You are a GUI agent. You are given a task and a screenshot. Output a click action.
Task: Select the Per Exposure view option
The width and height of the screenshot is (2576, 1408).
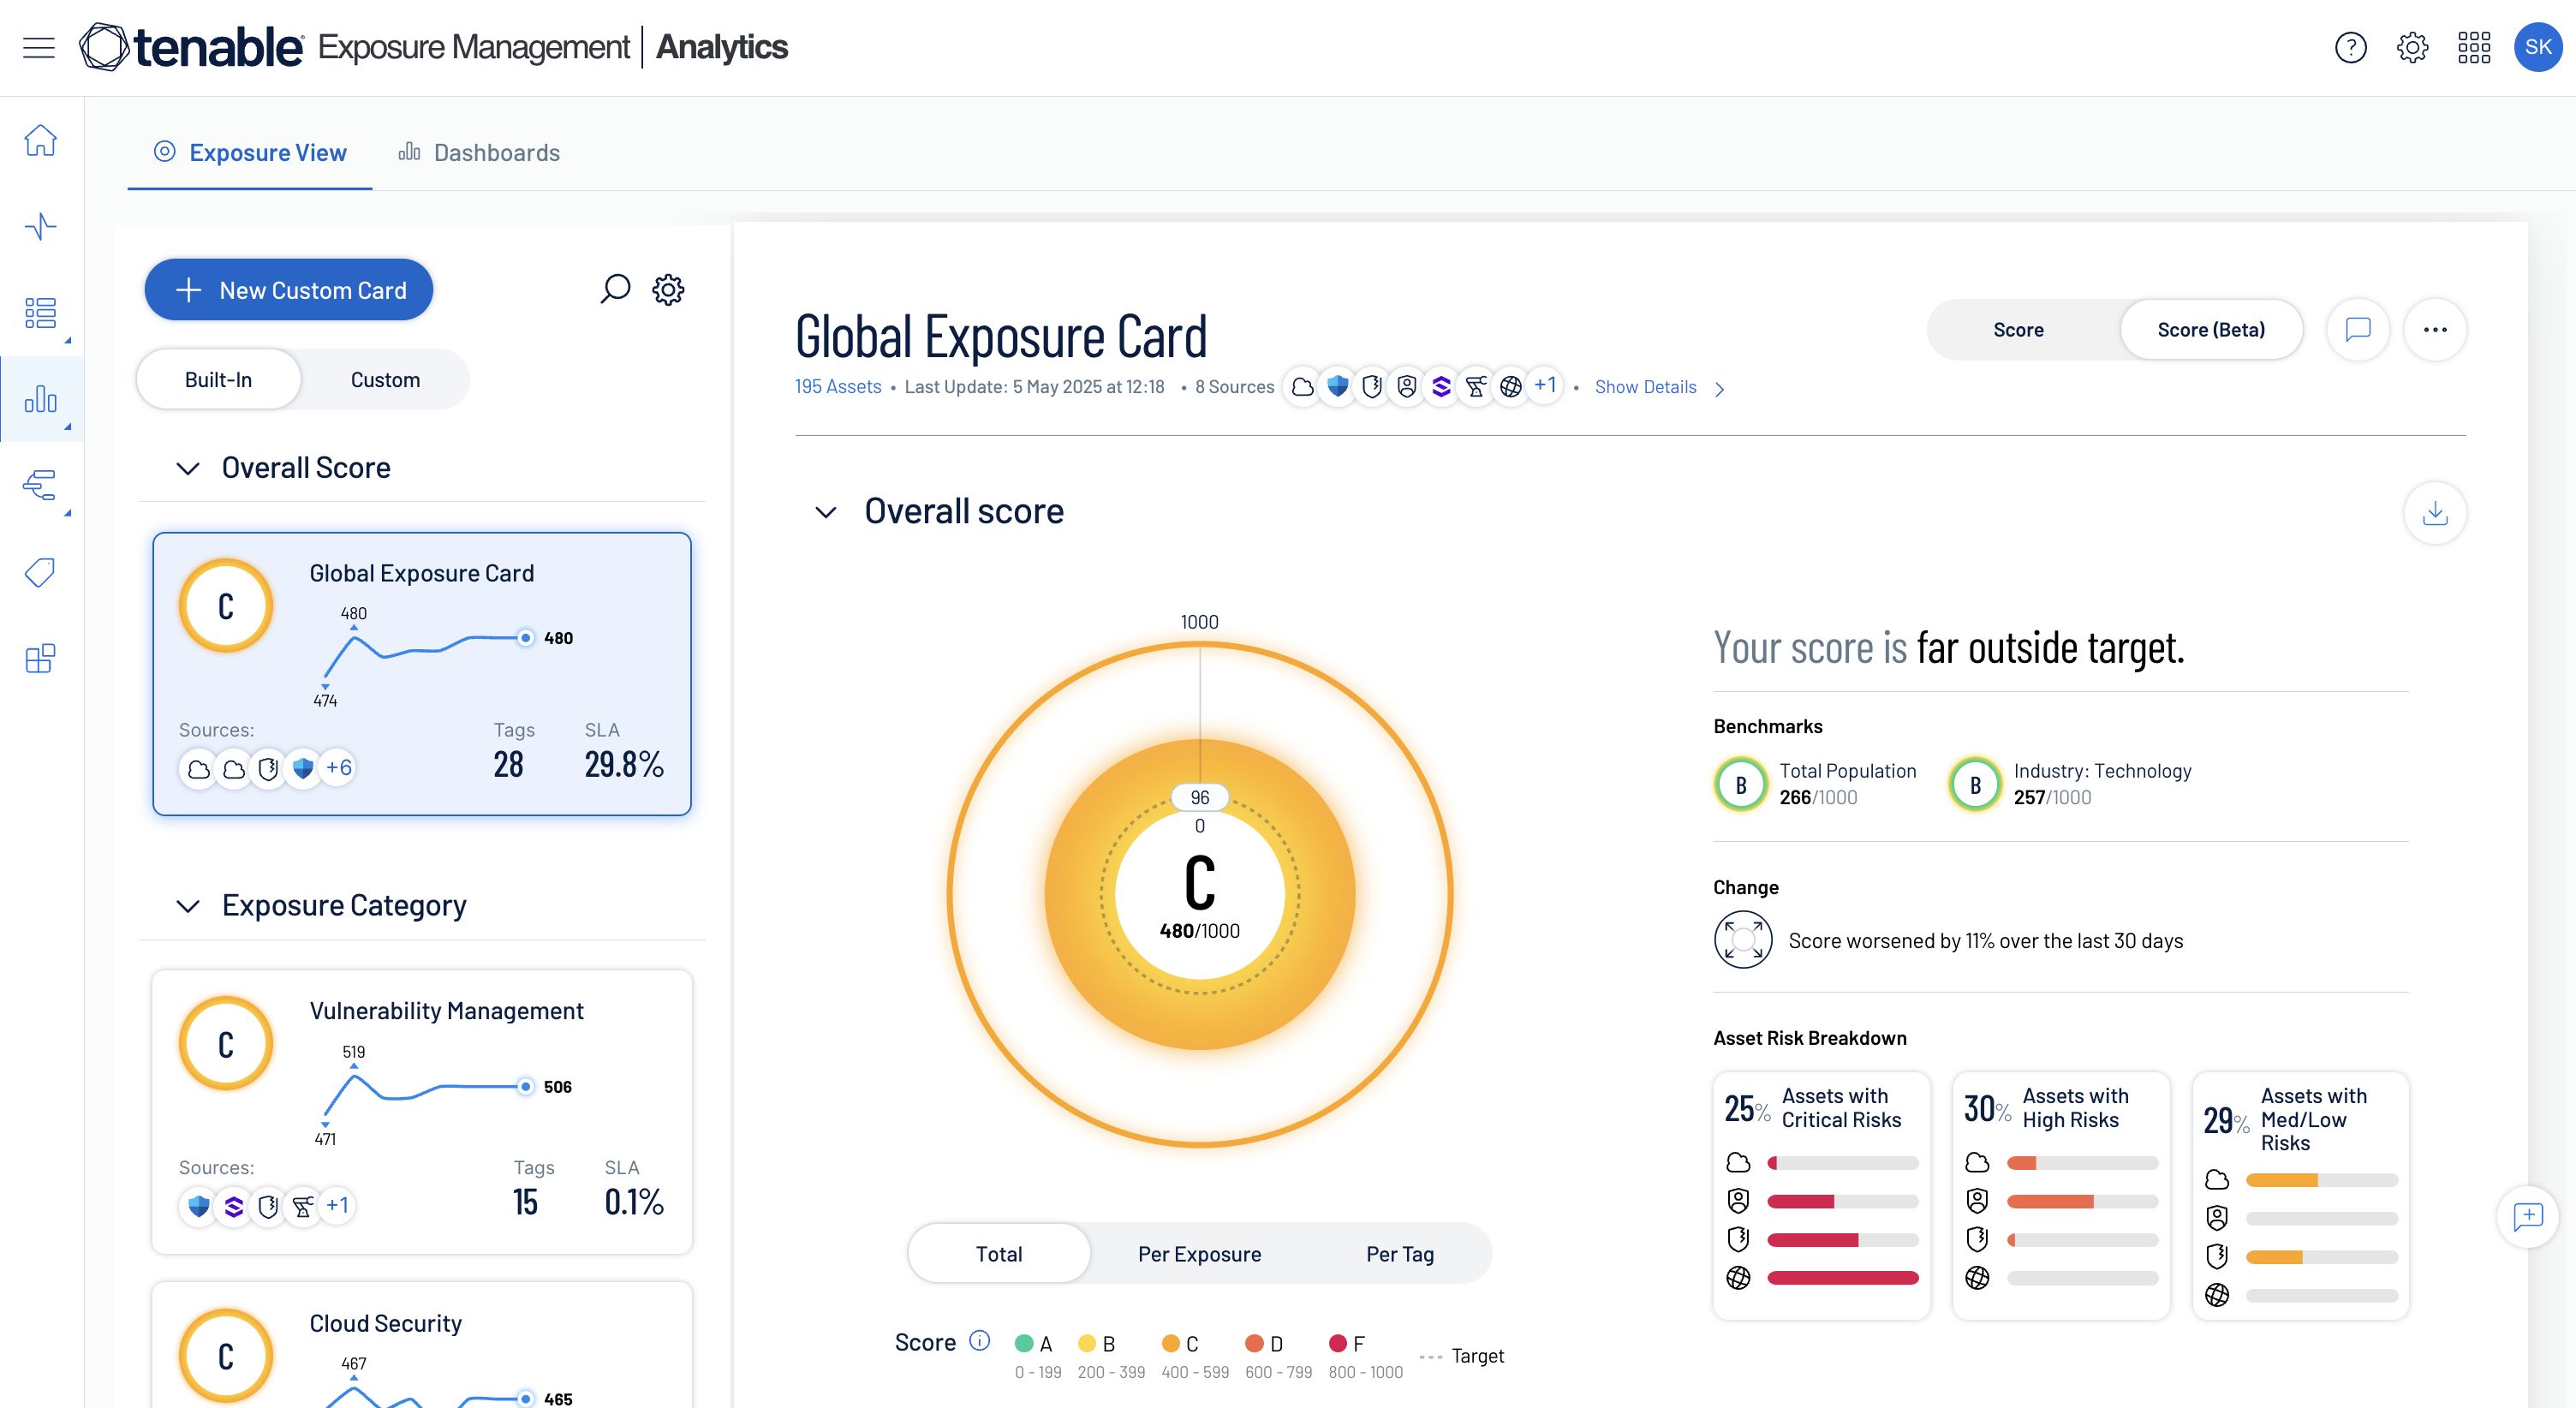tap(1199, 1253)
